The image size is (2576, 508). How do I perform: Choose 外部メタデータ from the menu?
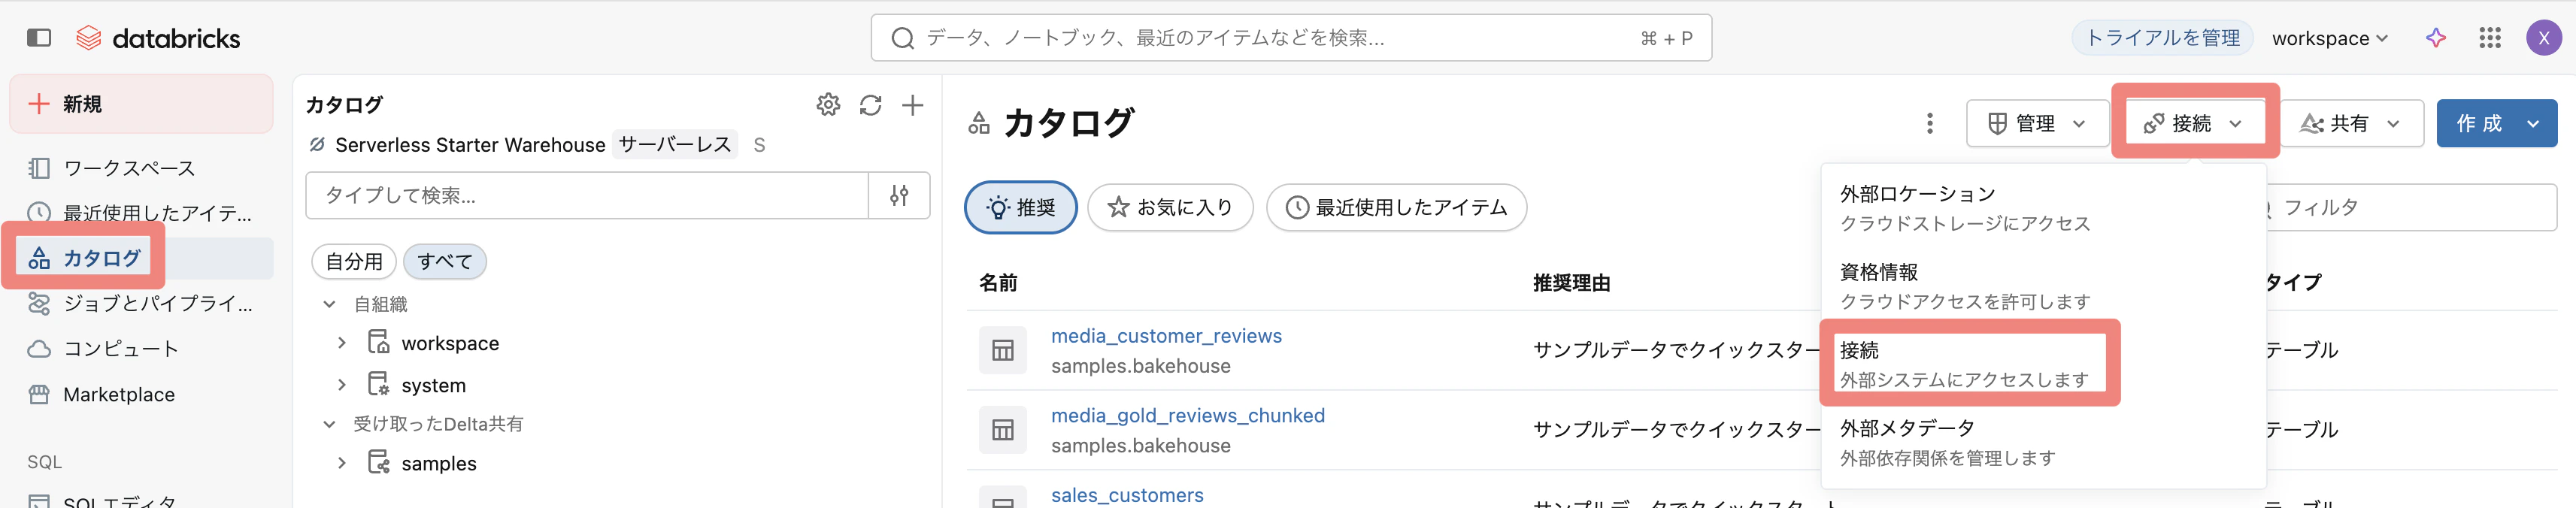(2043, 442)
